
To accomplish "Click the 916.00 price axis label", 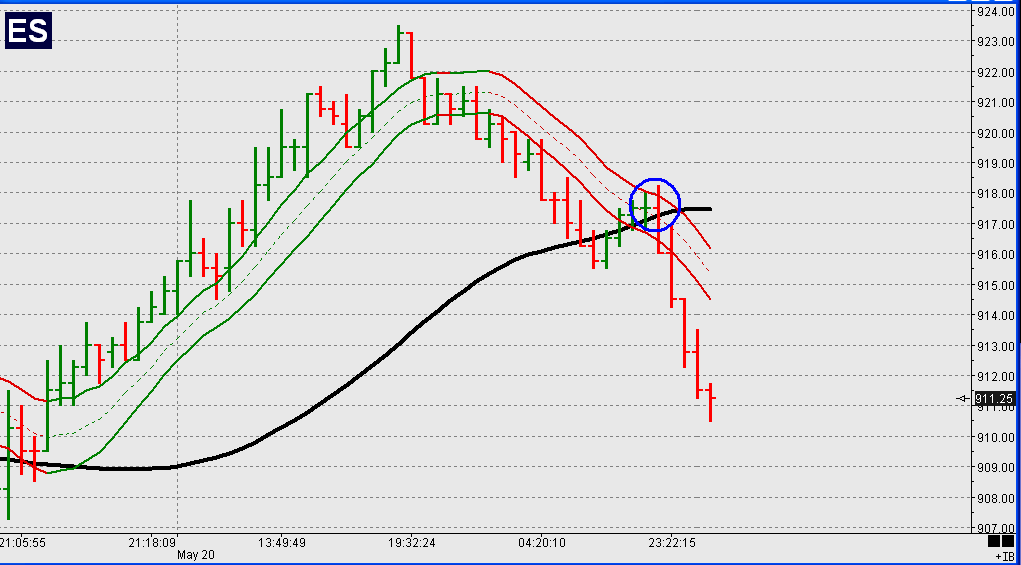I will pos(995,255).
